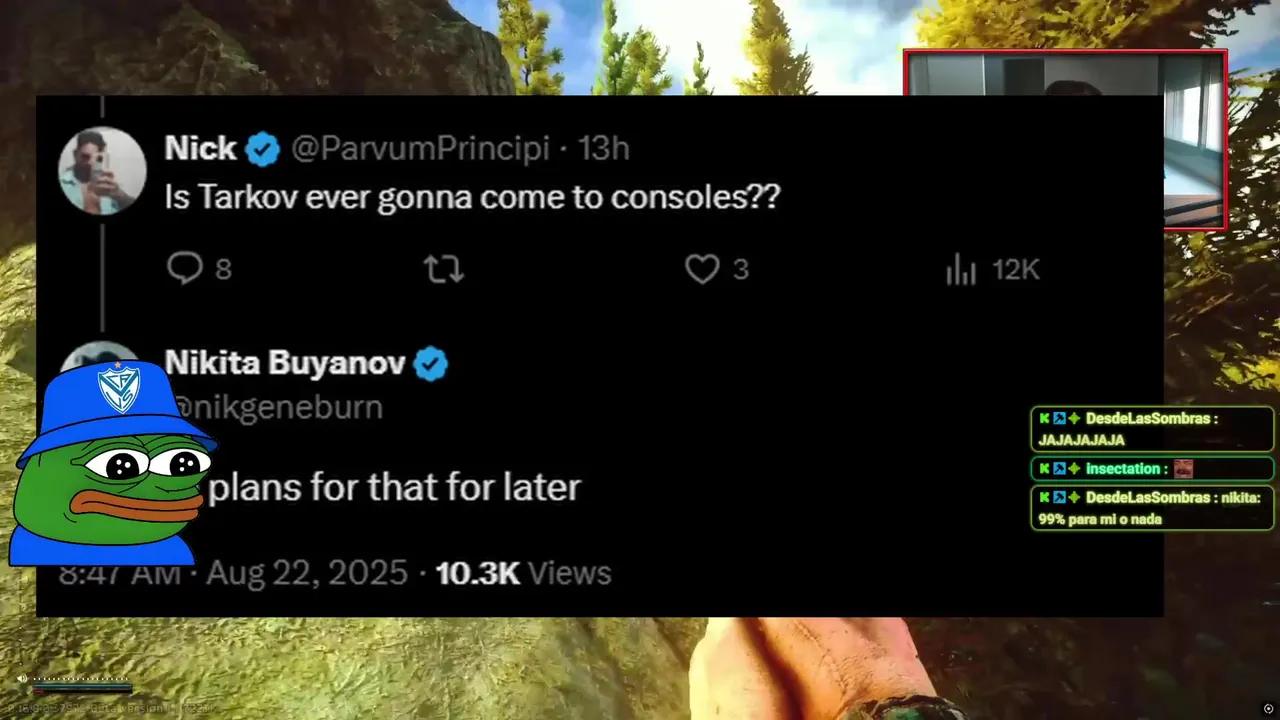This screenshot has width=1280, height=720.
Task: Open the @ParvumPrincipi handle link
Action: tap(420, 148)
